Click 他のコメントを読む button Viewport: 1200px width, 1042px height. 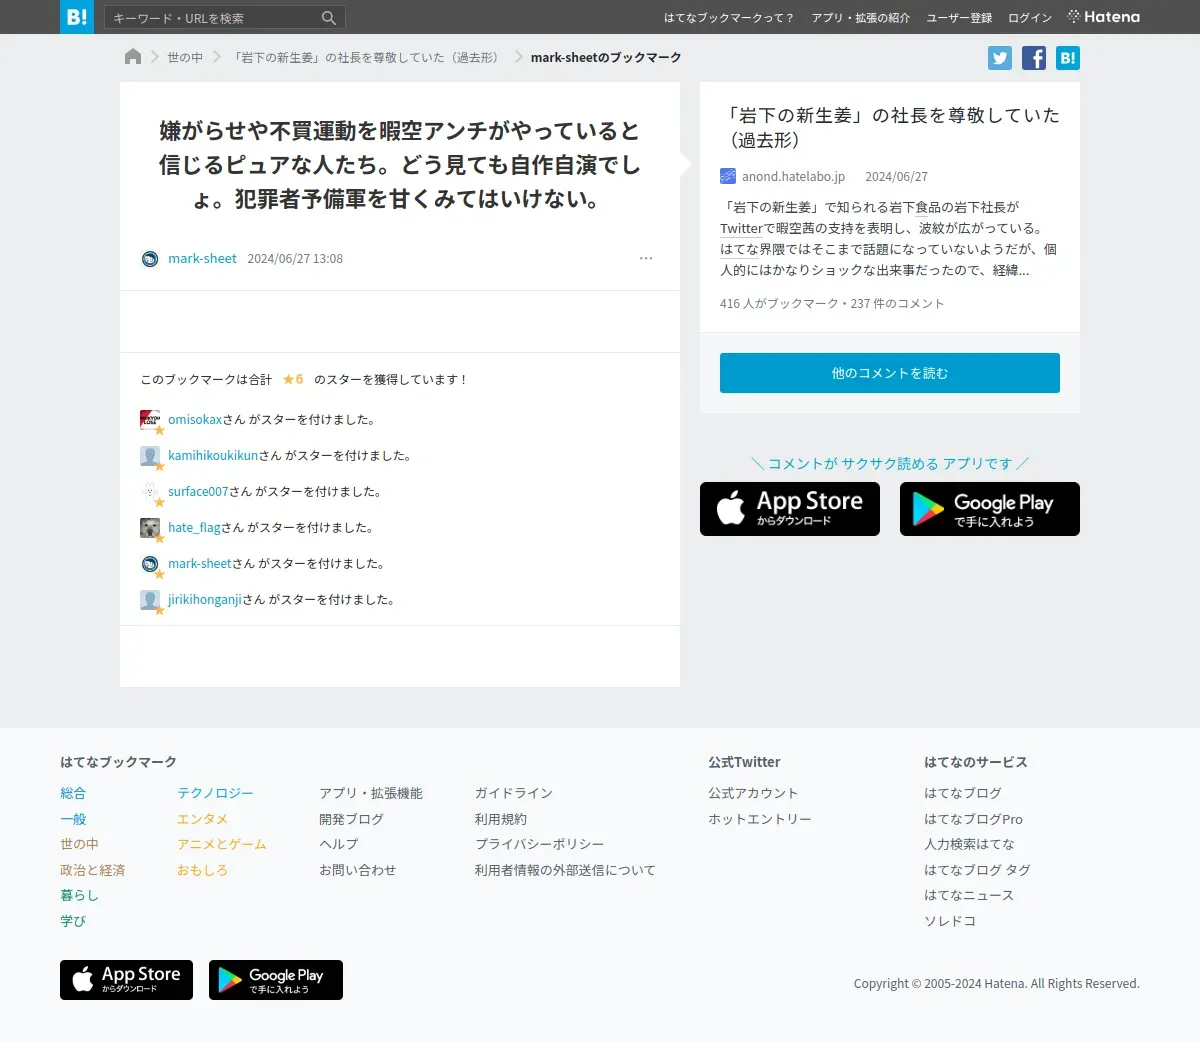tap(890, 373)
